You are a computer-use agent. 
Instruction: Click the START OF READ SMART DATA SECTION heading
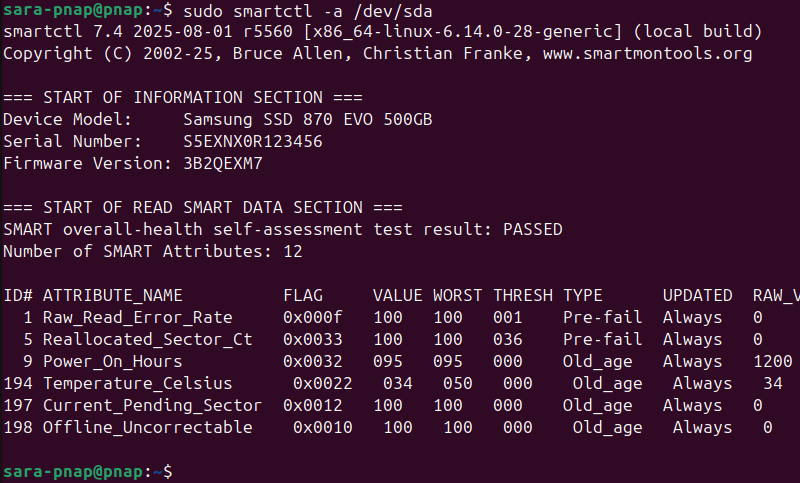point(202,207)
